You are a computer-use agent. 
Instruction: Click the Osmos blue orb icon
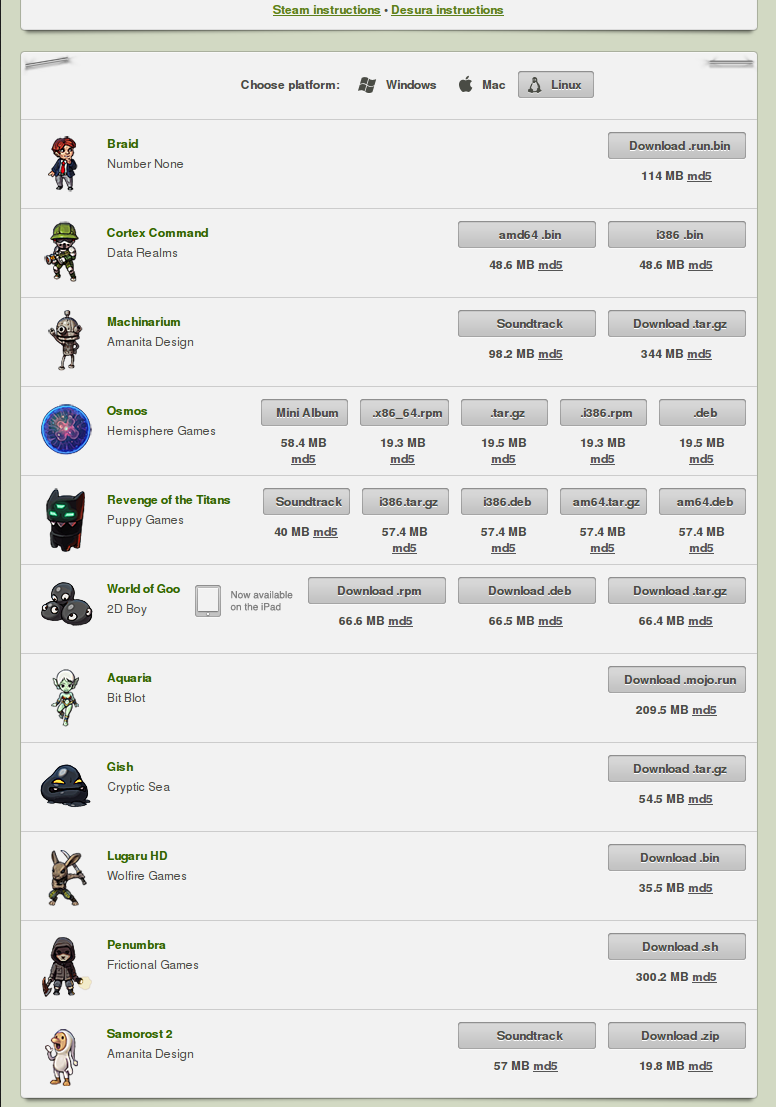pos(66,429)
